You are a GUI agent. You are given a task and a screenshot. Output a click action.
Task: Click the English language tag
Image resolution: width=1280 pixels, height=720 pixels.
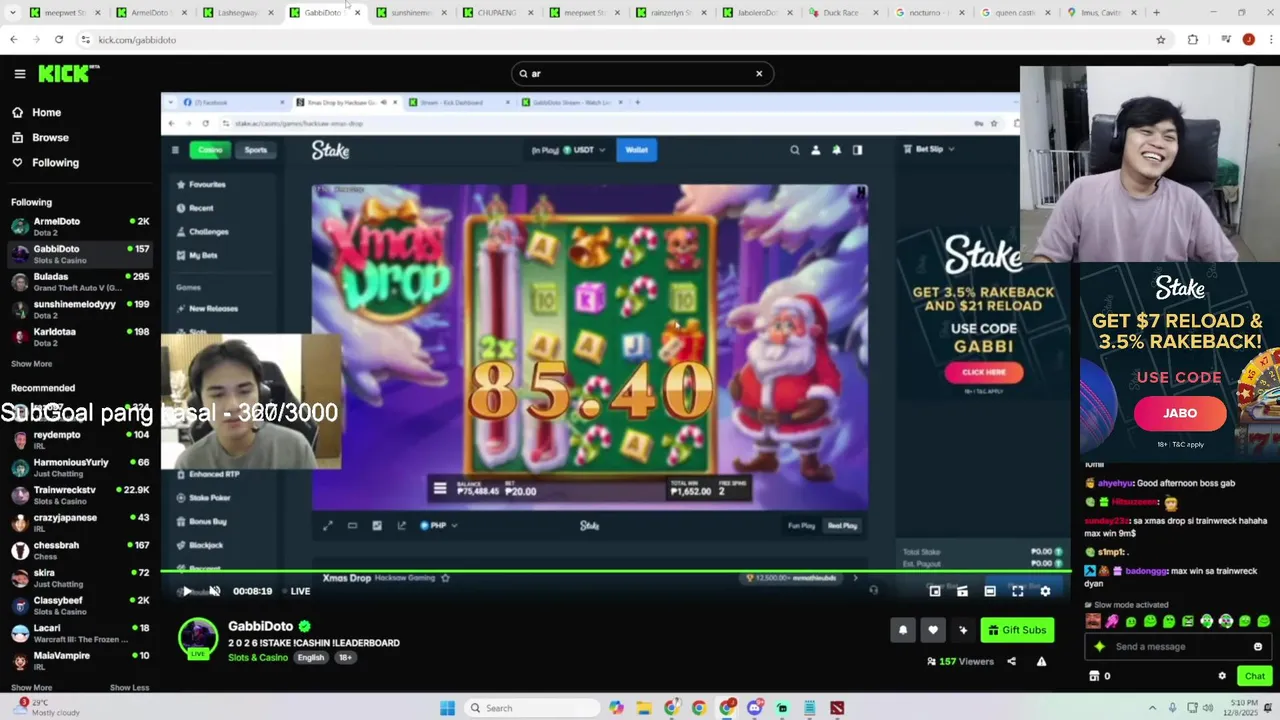pos(310,657)
